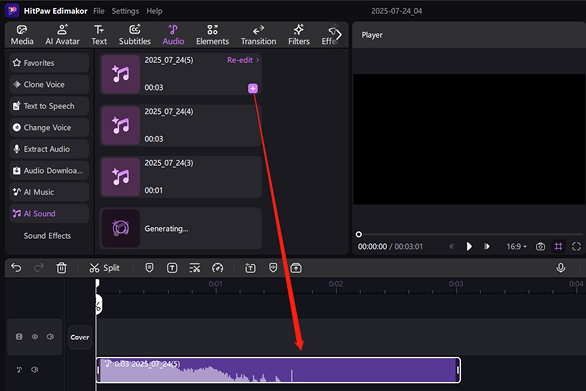This screenshot has height=391, width=586.
Task: Open the Help menu
Action: click(x=154, y=11)
